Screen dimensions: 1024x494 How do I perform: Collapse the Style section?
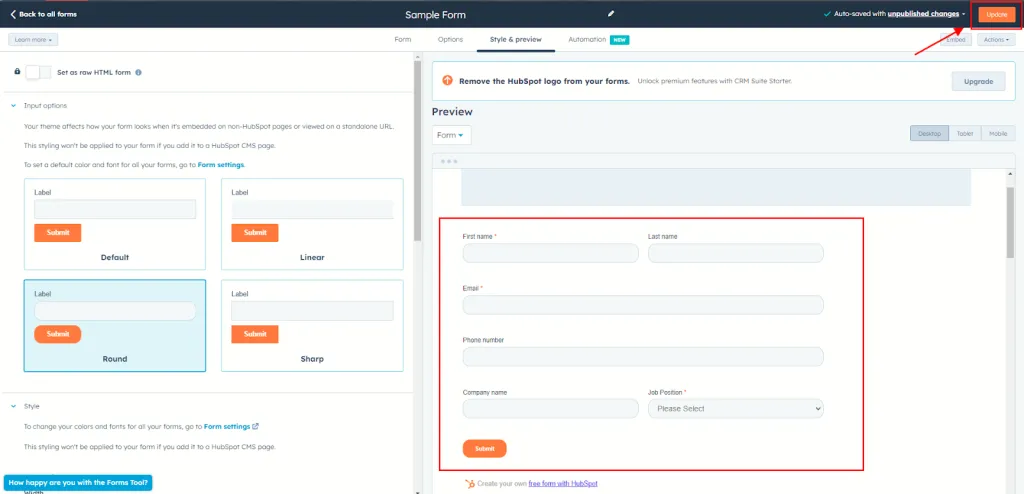[x=13, y=406]
